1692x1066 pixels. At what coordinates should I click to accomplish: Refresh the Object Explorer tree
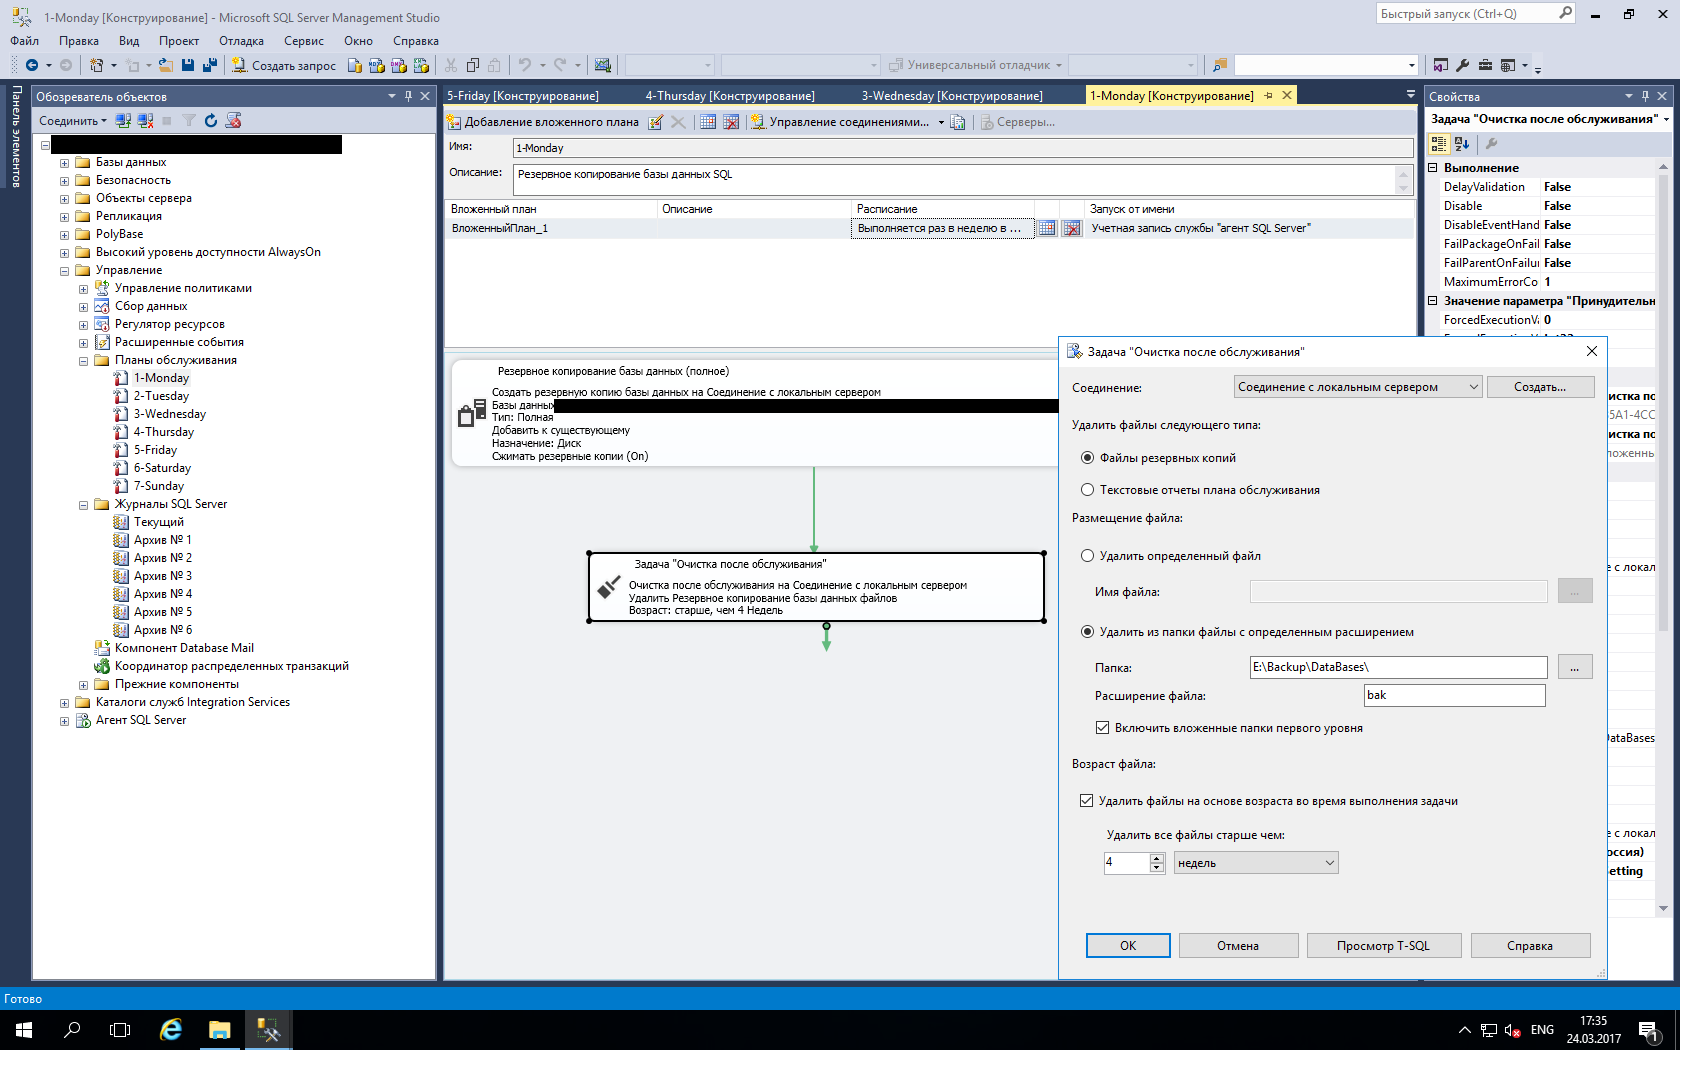coord(211,120)
